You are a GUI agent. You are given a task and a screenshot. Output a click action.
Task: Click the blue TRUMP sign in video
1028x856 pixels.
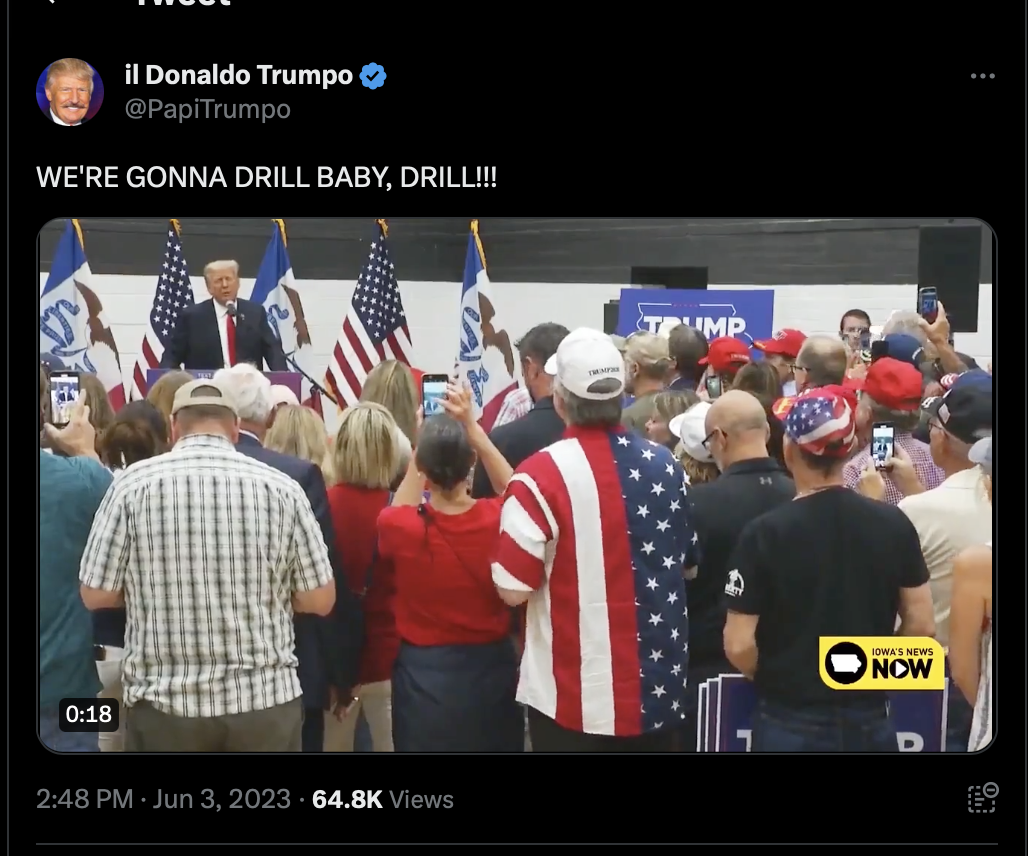tap(696, 315)
